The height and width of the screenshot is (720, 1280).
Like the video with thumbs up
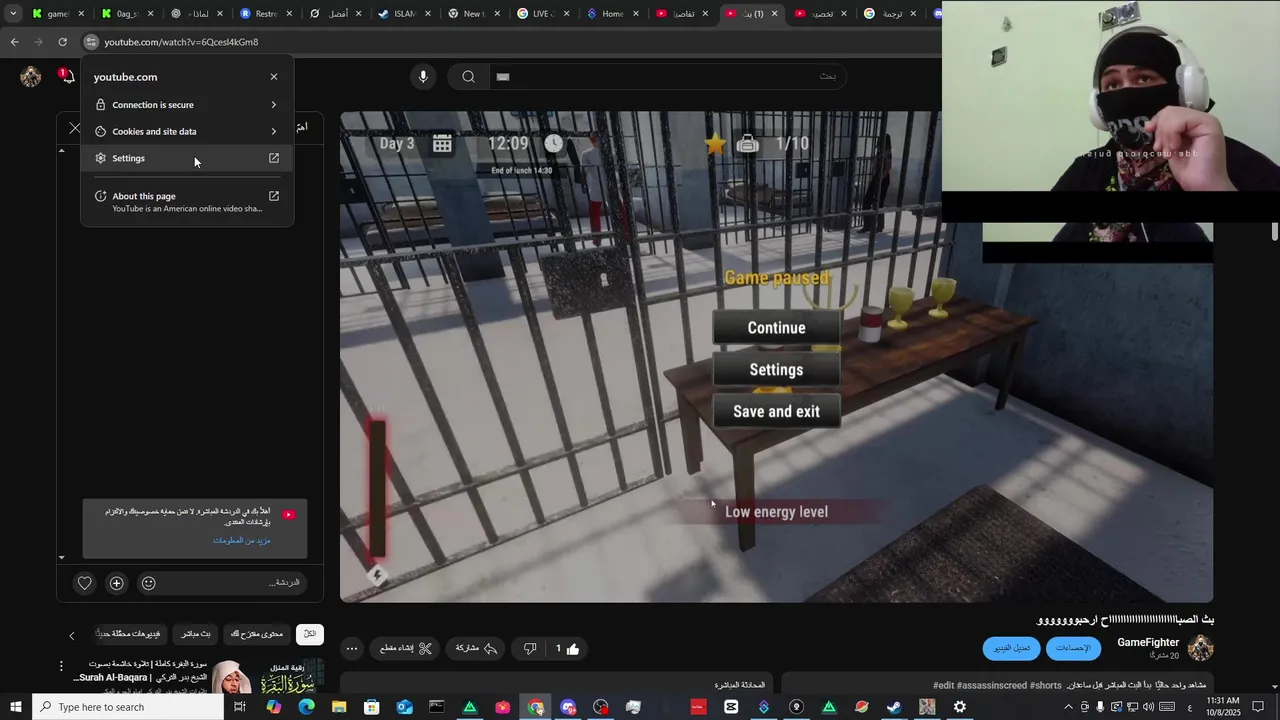(x=566, y=649)
